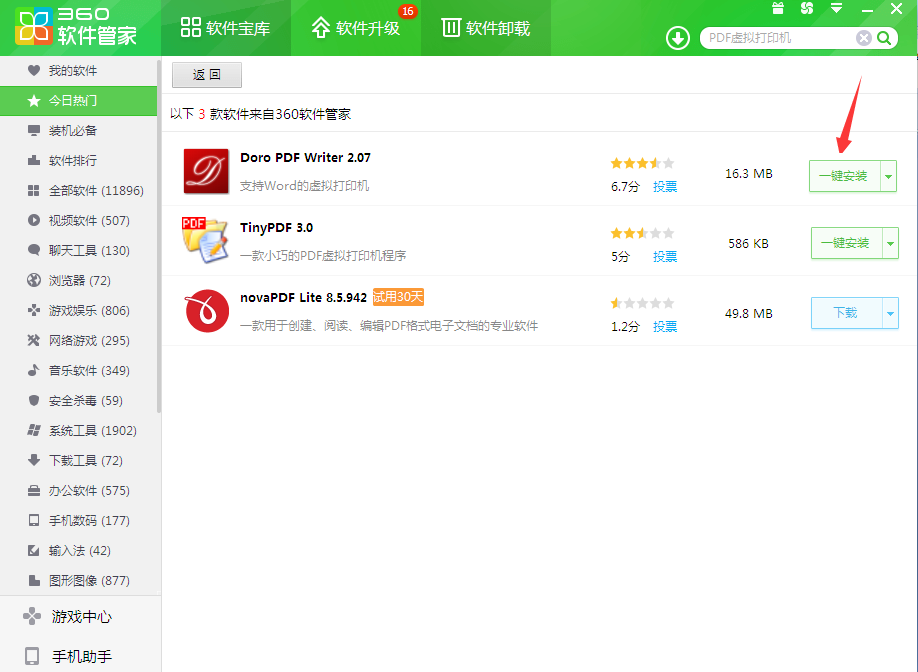The width and height of the screenshot is (918, 672).
Task: Click the novaPDF Lite app icon
Action: [x=207, y=311]
